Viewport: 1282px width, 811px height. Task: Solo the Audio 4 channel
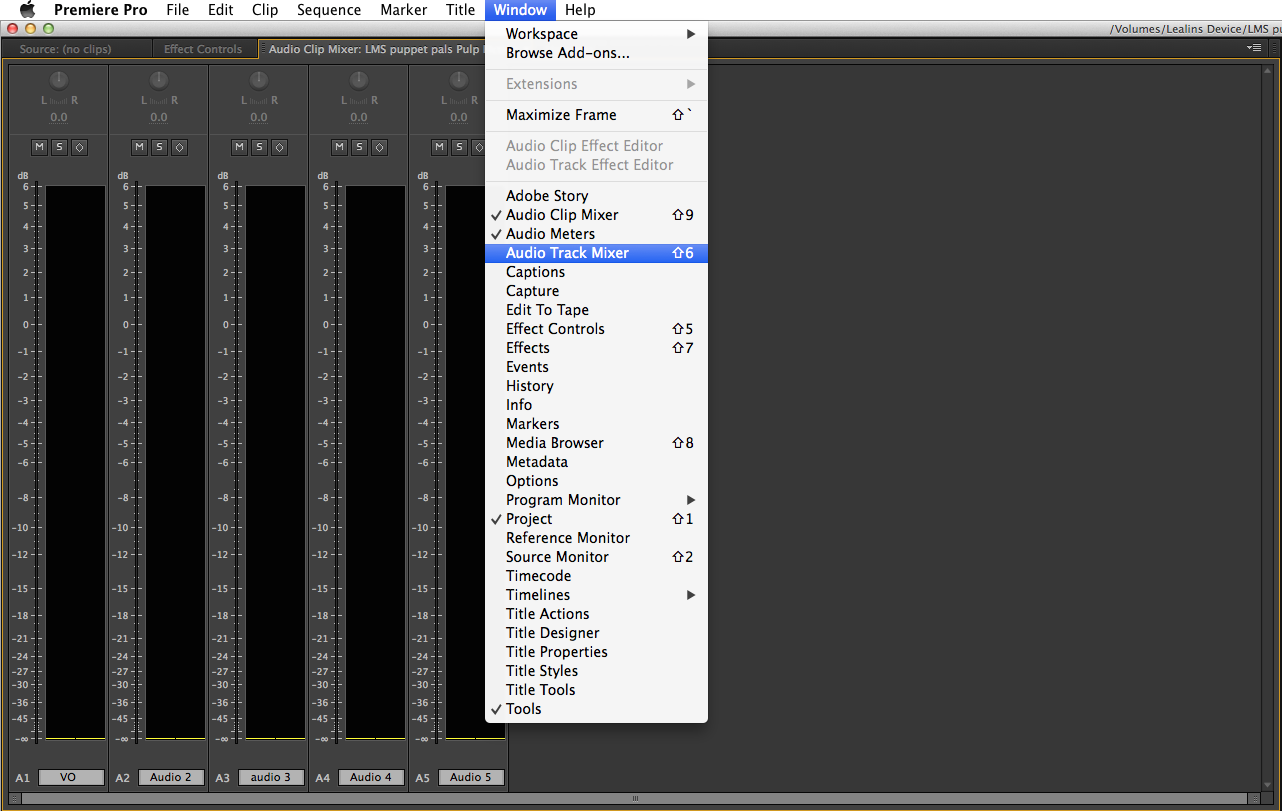(359, 147)
